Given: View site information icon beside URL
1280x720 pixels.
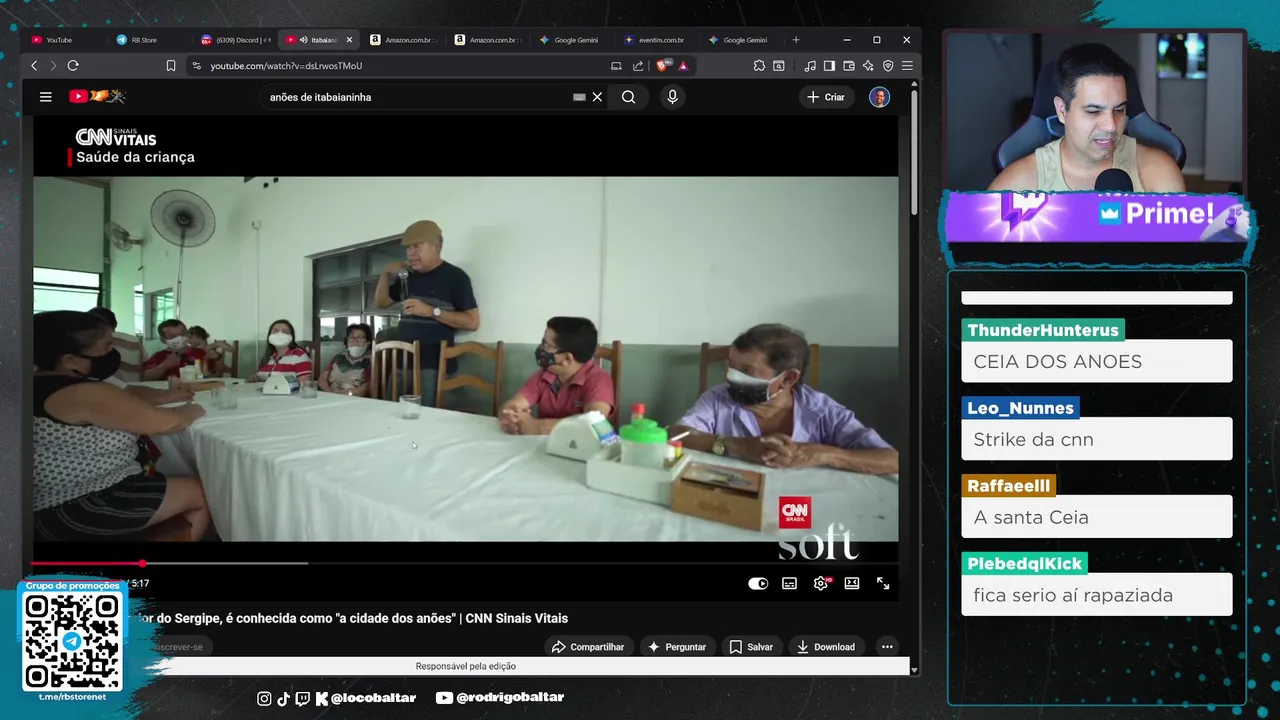Looking at the screenshot, I should pyautogui.click(x=196, y=66).
